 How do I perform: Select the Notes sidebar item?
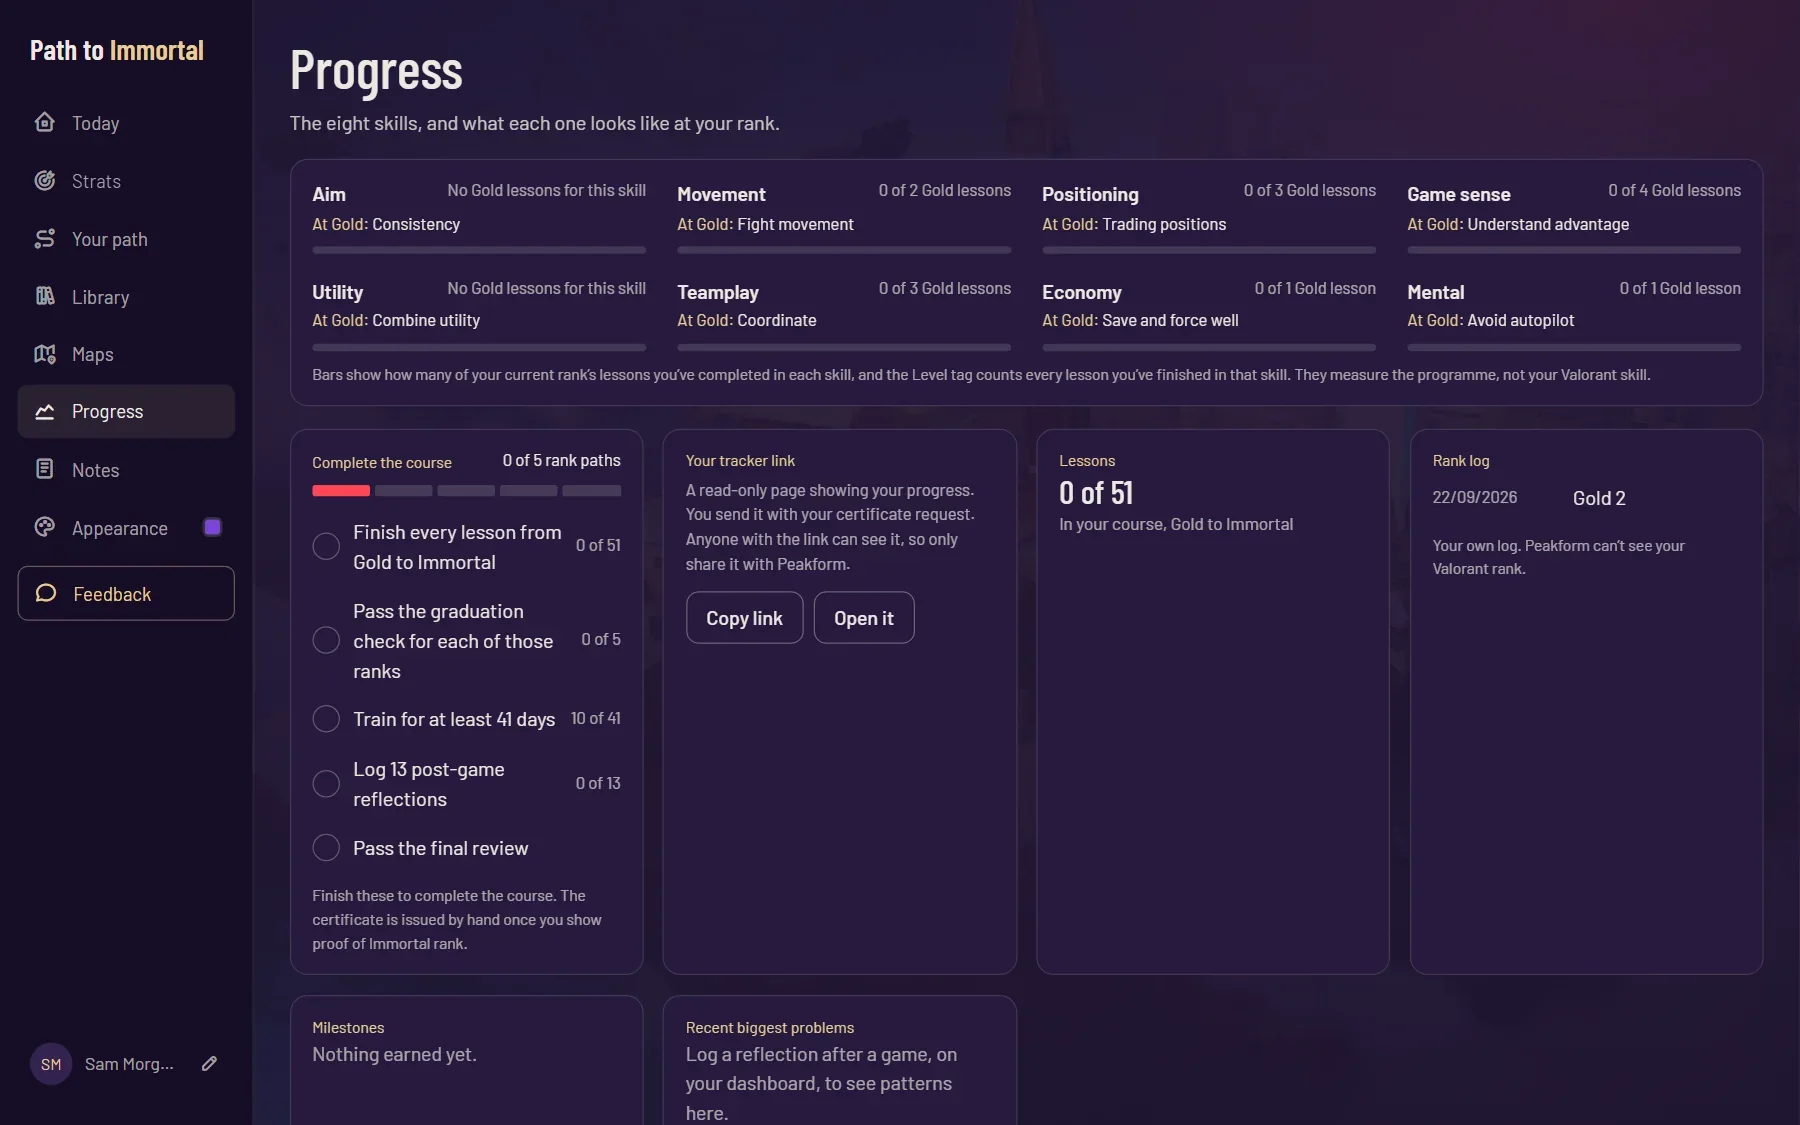tap(126, 470)
